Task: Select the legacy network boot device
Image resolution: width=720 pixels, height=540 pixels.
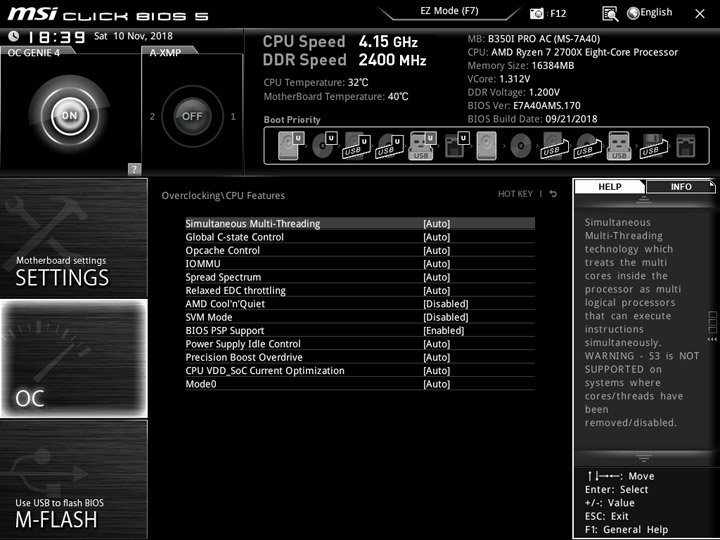Action: tap(686, 146)
